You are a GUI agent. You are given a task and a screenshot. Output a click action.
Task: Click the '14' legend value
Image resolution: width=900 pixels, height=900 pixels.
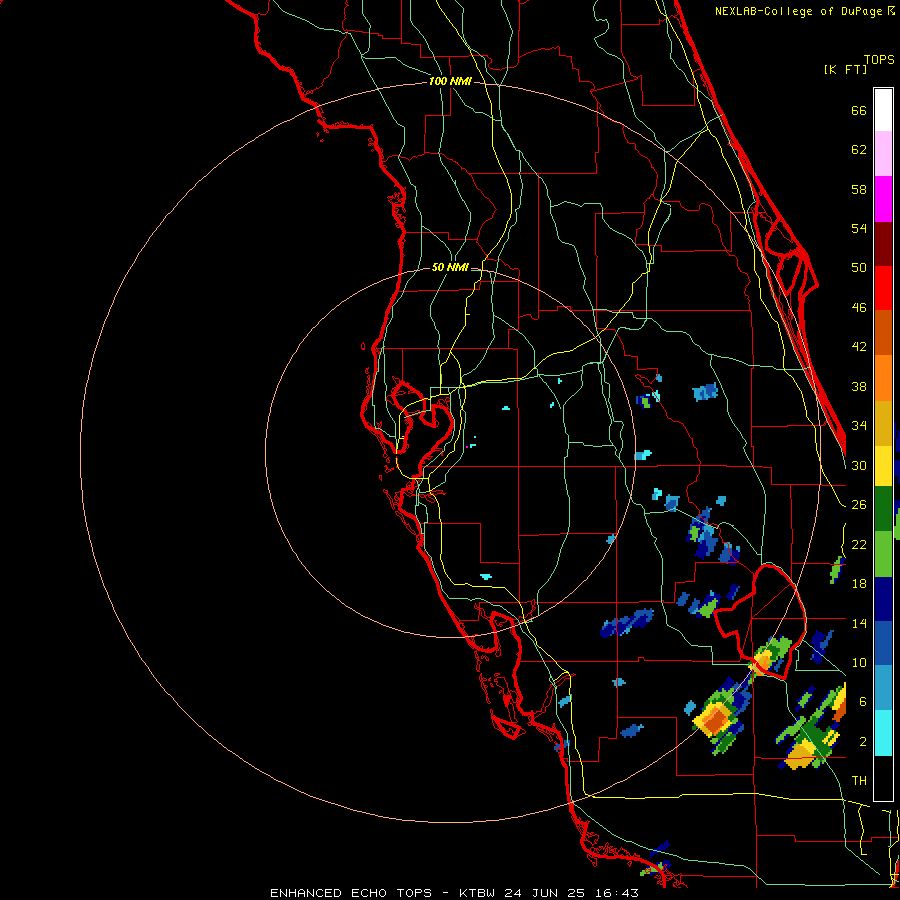coord(859,623)
